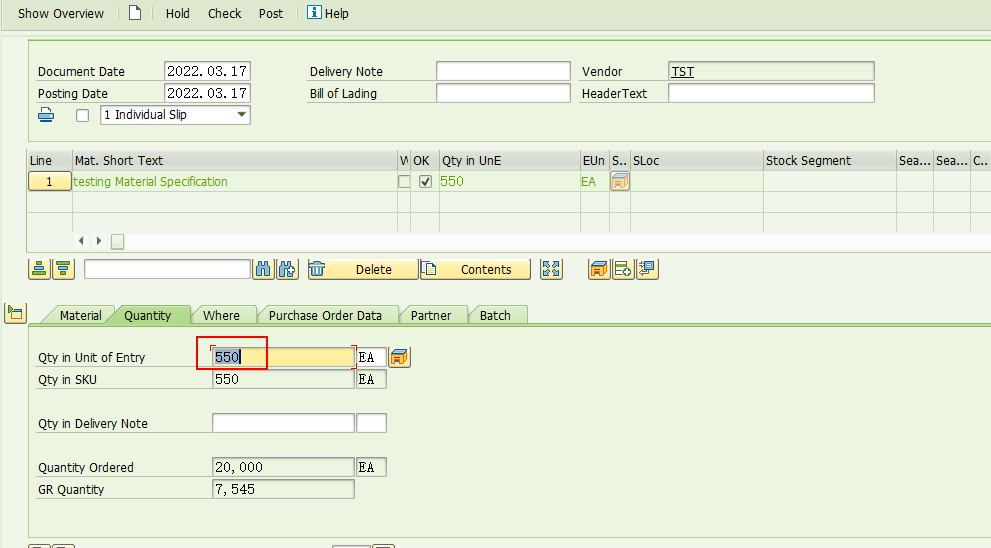Toggle the checkbox next to the printer icon
Screen dimensions: 991x548
coord(82,116)
